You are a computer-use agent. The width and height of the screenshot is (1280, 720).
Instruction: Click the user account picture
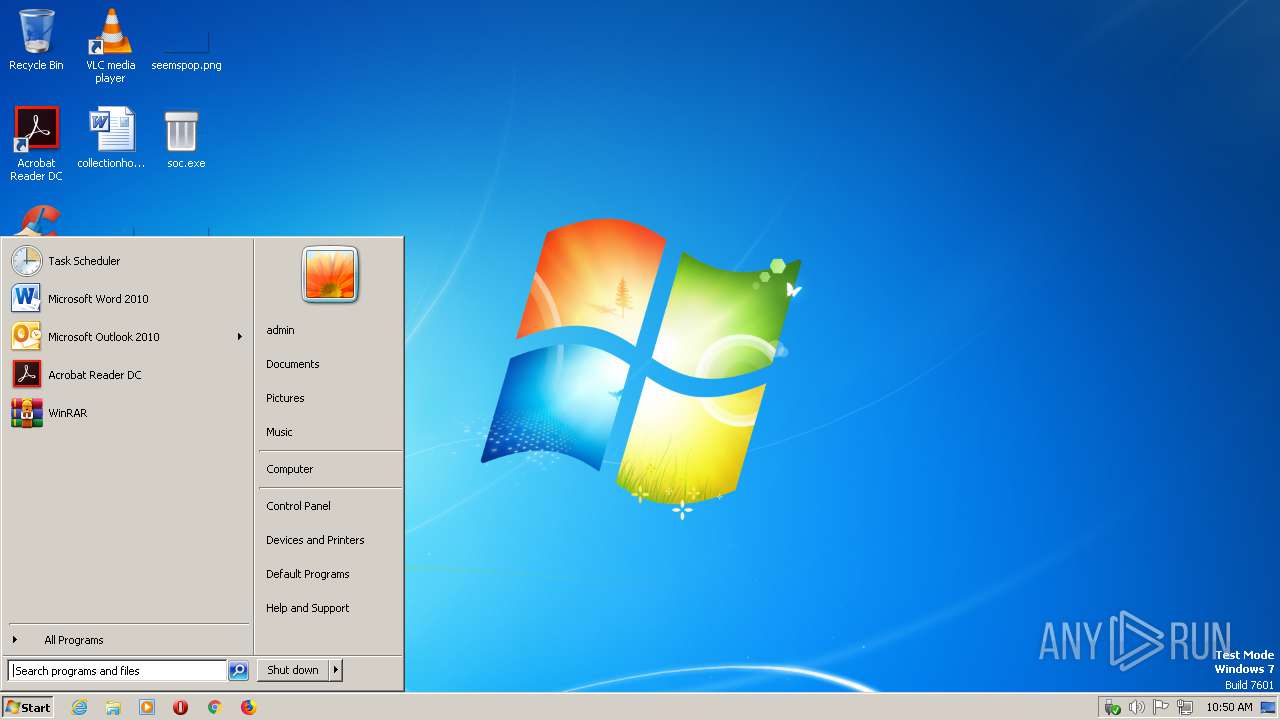tap(330, 275)
